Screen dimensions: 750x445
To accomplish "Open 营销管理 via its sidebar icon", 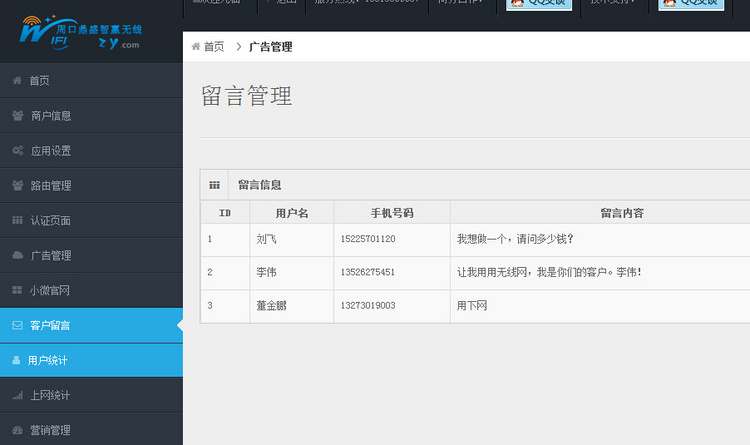I will tap(18, 430).
